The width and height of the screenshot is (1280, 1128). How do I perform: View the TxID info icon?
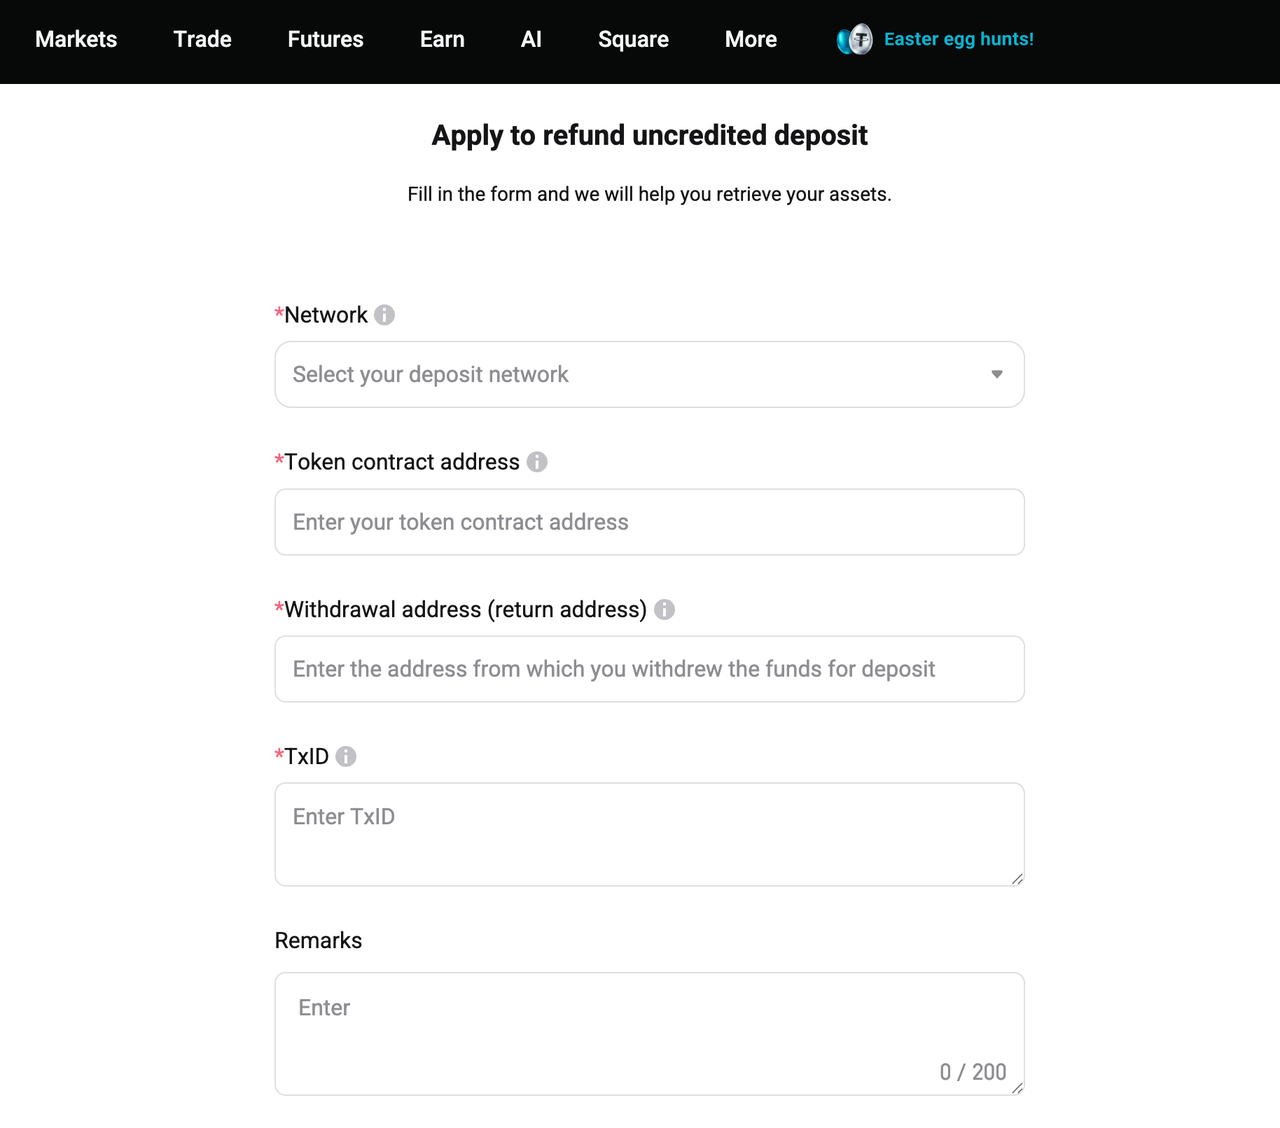[x=346, y=757]
